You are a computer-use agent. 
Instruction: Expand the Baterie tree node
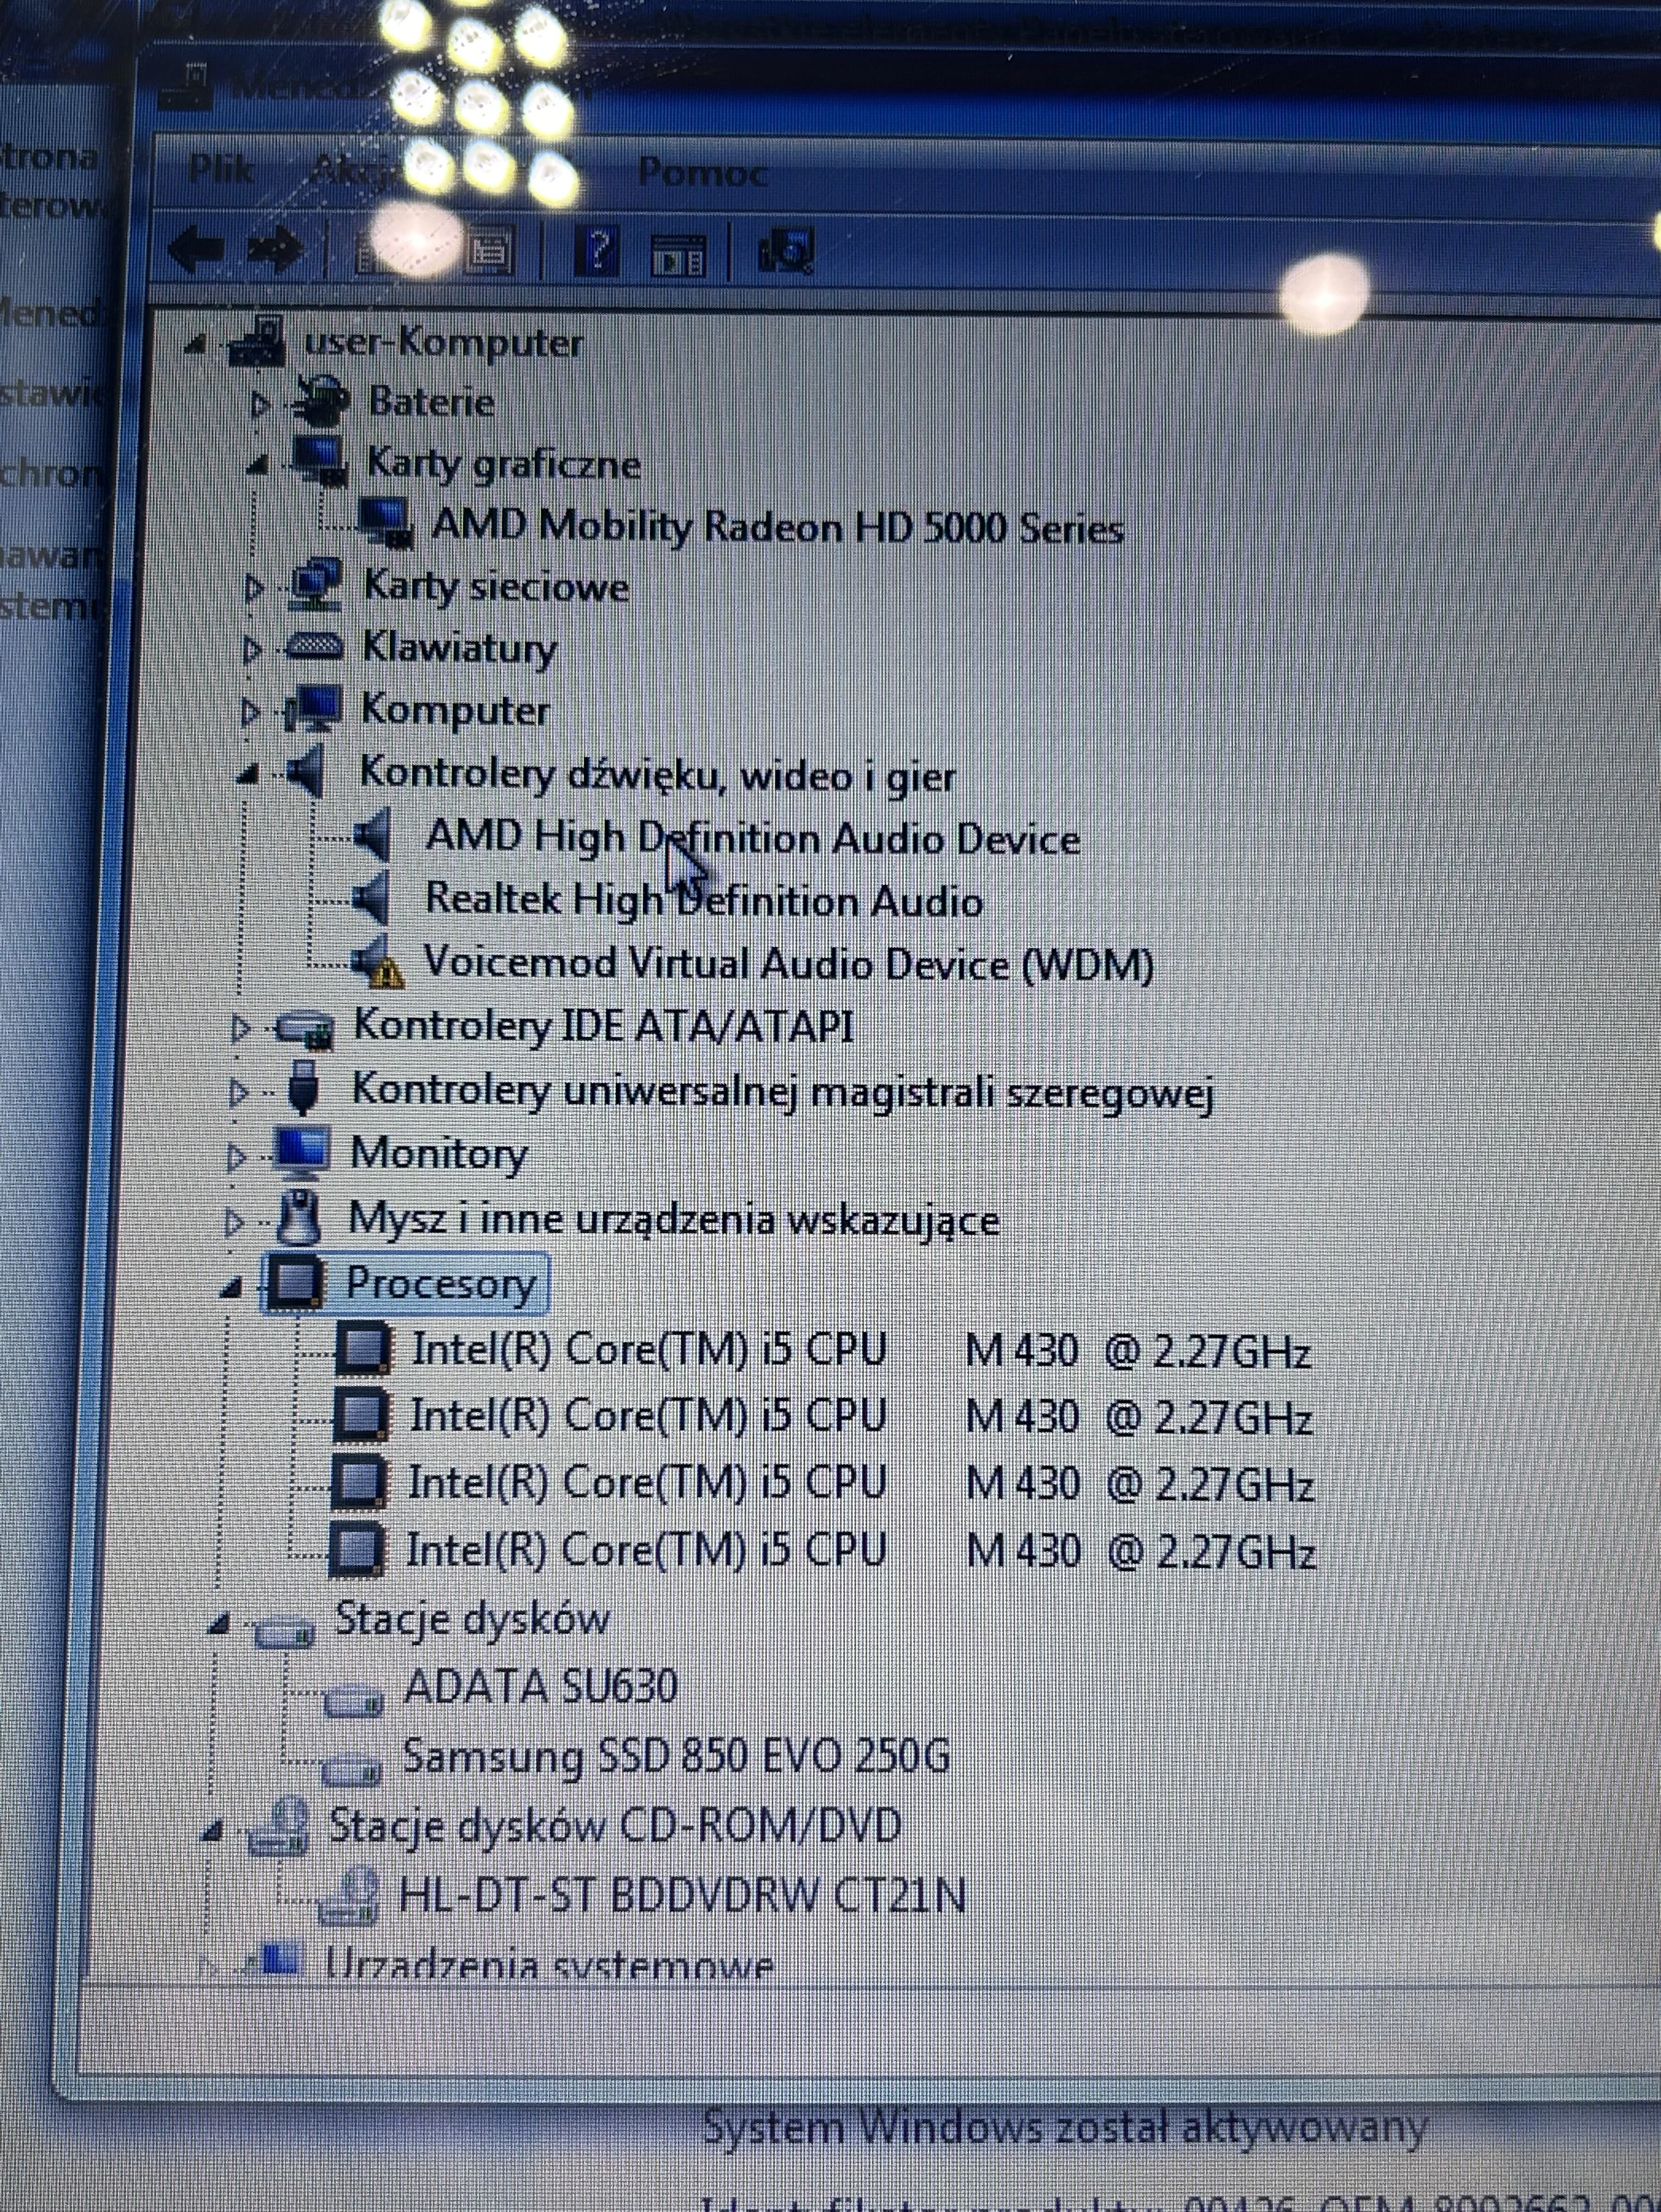[x=260, y=404]
